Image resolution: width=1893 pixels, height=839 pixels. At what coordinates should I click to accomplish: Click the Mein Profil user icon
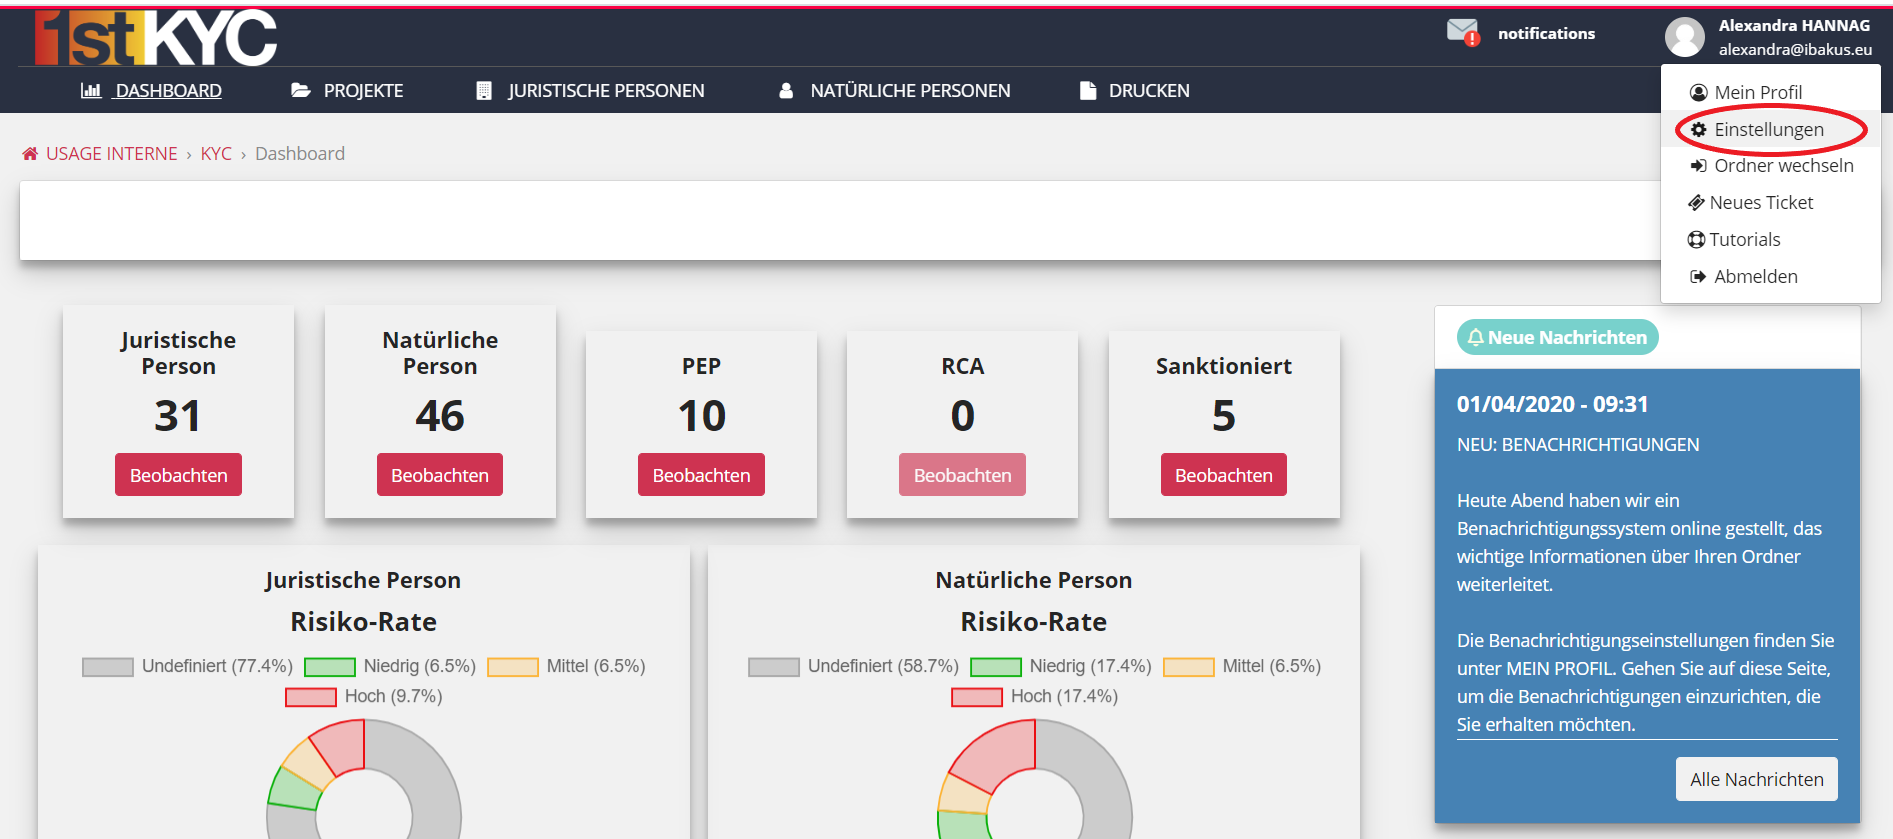tap(1698, 92)
